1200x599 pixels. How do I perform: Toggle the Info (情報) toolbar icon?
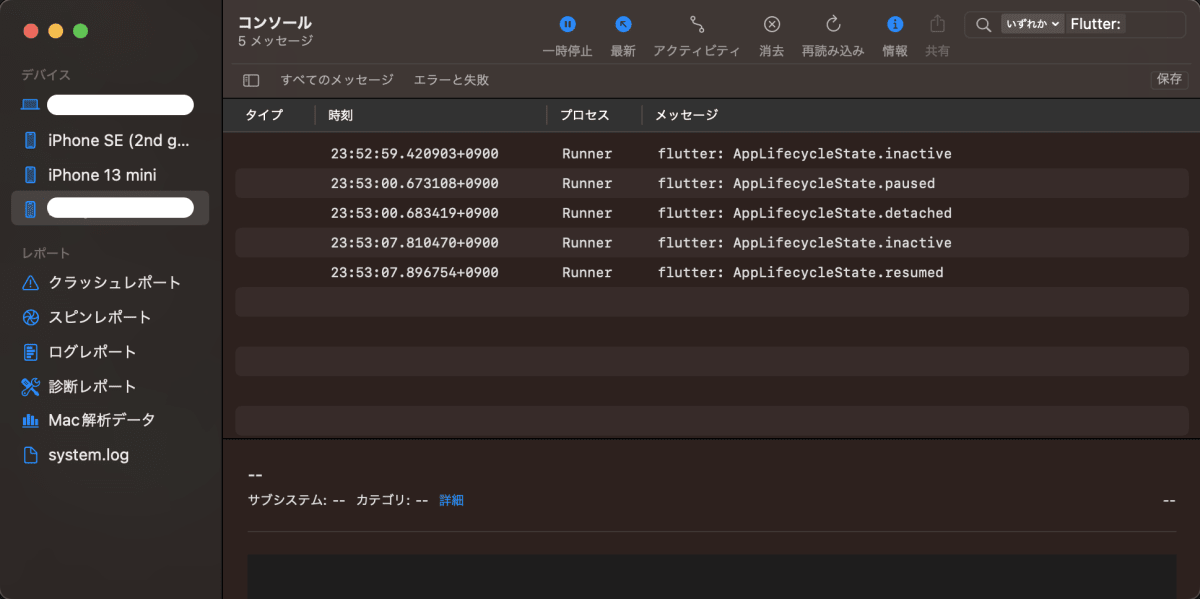point(895,24)
